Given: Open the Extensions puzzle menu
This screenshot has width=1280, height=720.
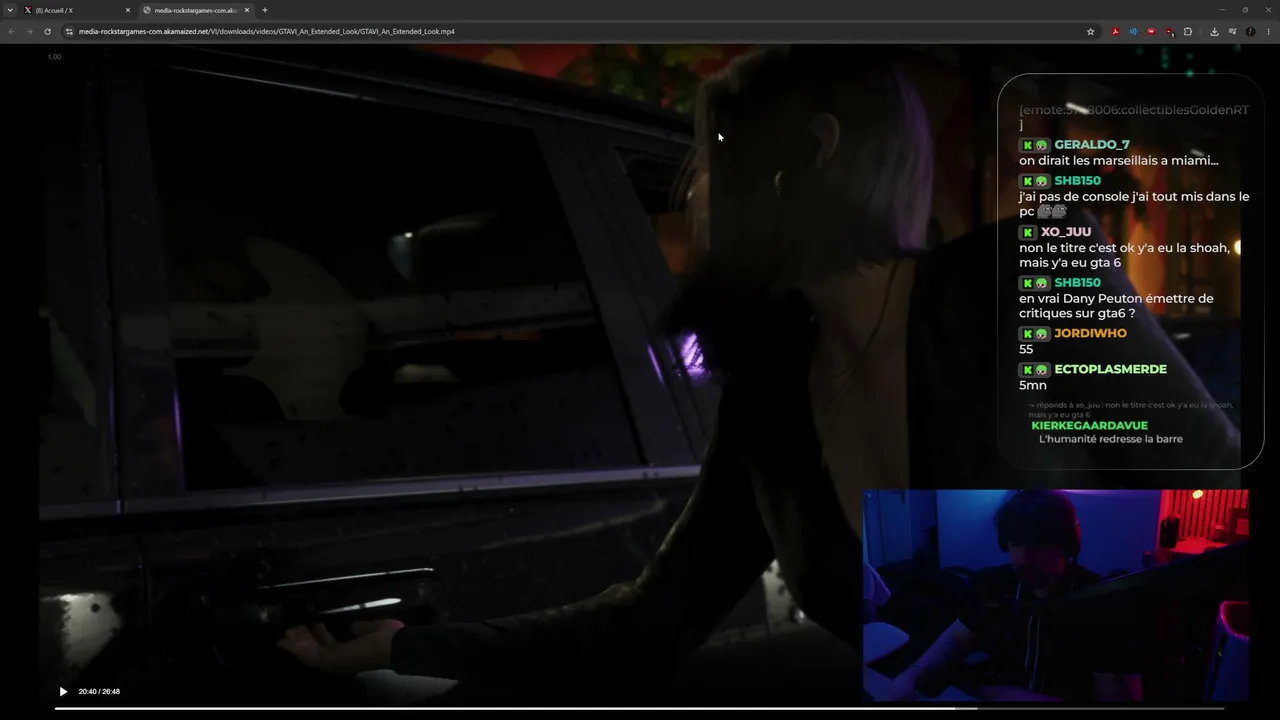Looking at the screenshot, I should [1188, 31].
